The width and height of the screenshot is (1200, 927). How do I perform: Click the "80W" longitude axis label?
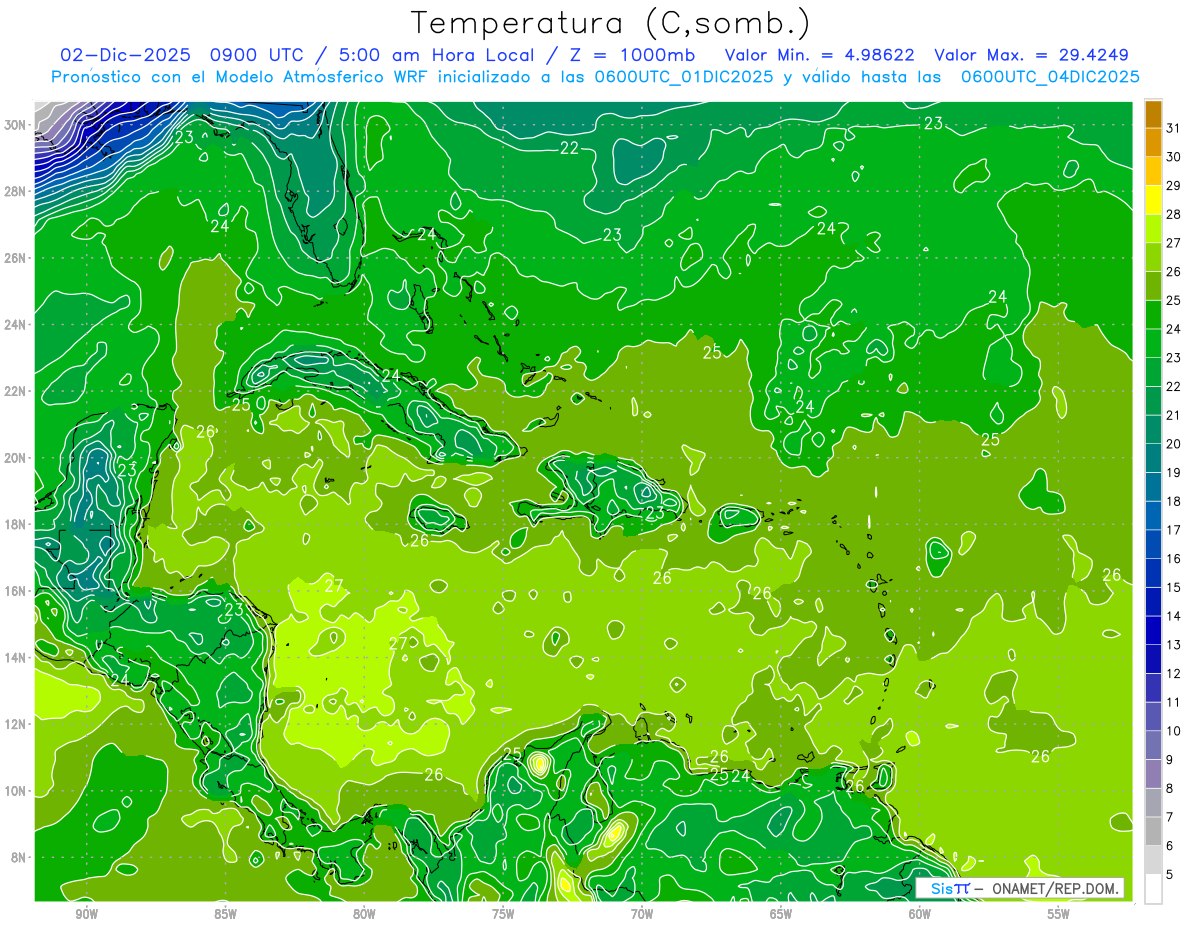pos(364,914)
